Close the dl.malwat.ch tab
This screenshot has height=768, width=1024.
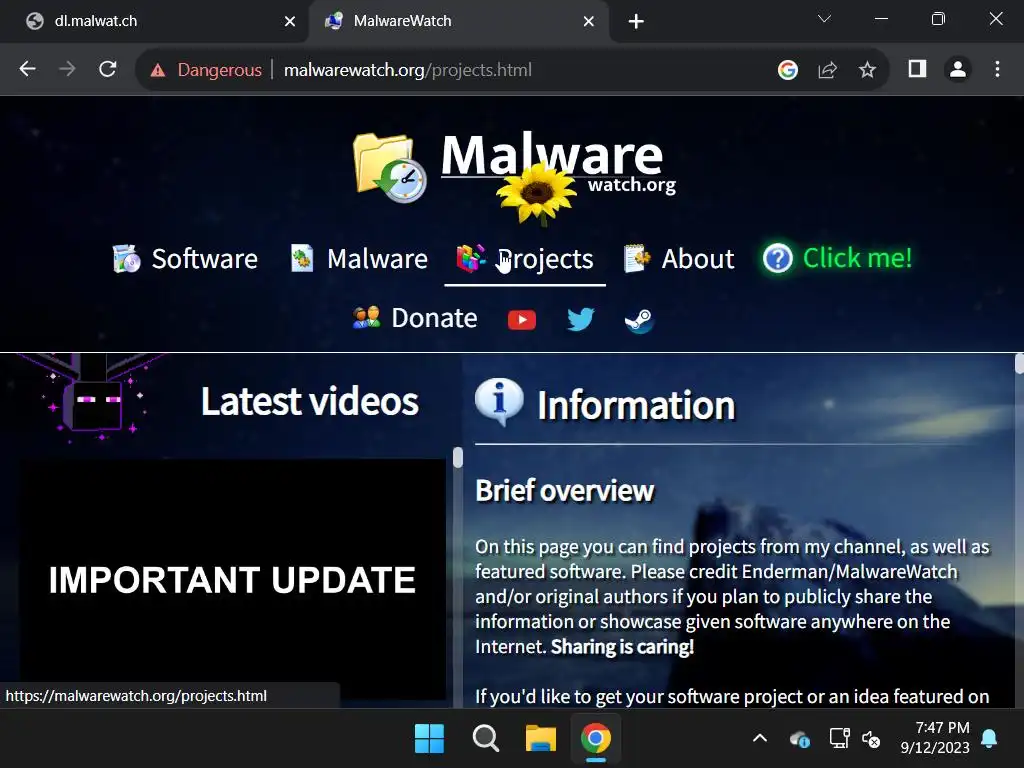pyautogui.click(x=290, y=22)
